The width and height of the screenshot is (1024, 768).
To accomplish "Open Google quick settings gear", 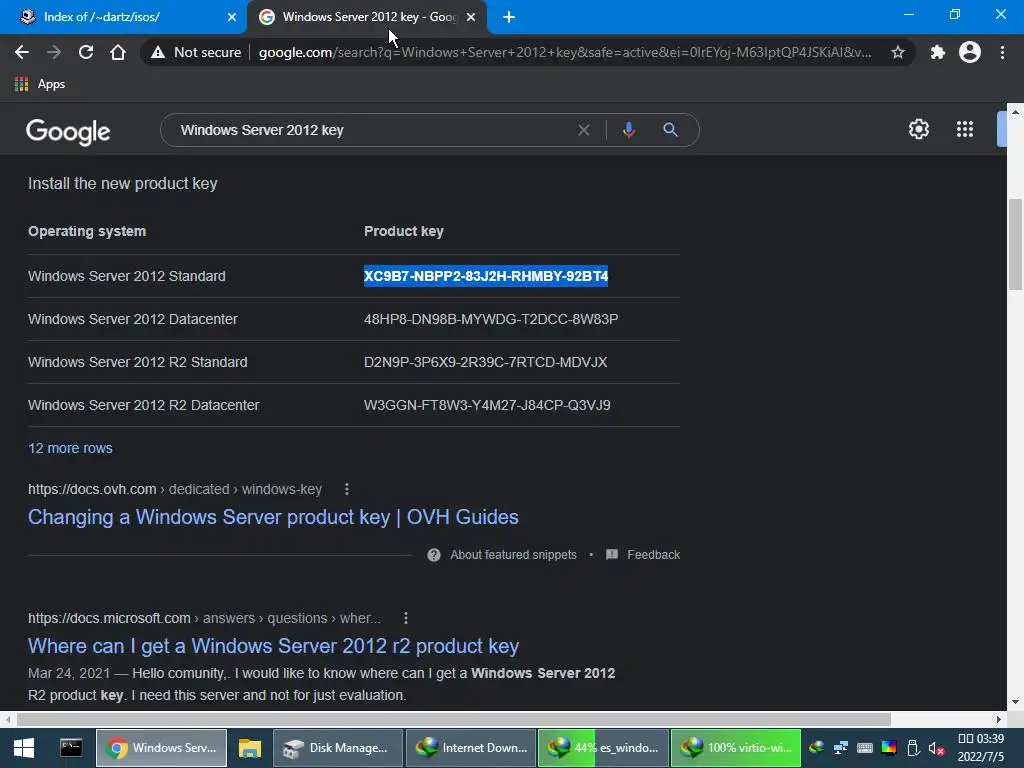I will pos(919,129).
